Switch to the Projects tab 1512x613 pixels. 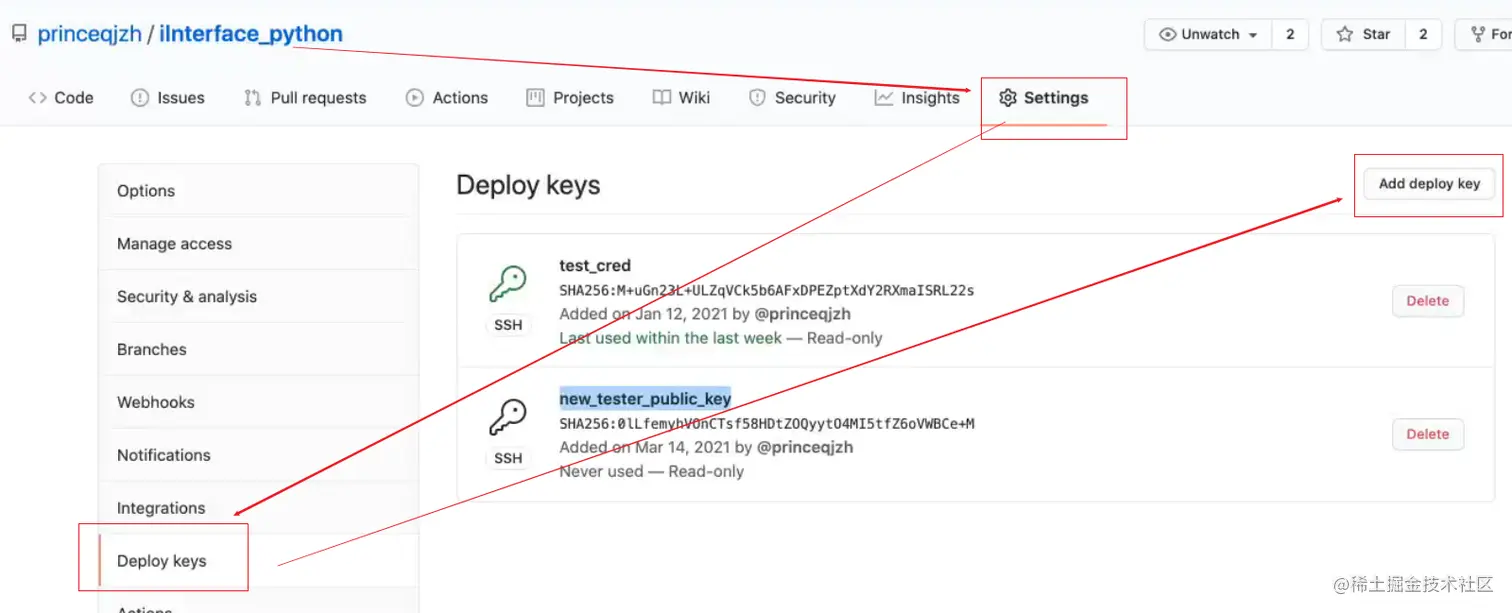pyautogui.click(x=570, y=98)
